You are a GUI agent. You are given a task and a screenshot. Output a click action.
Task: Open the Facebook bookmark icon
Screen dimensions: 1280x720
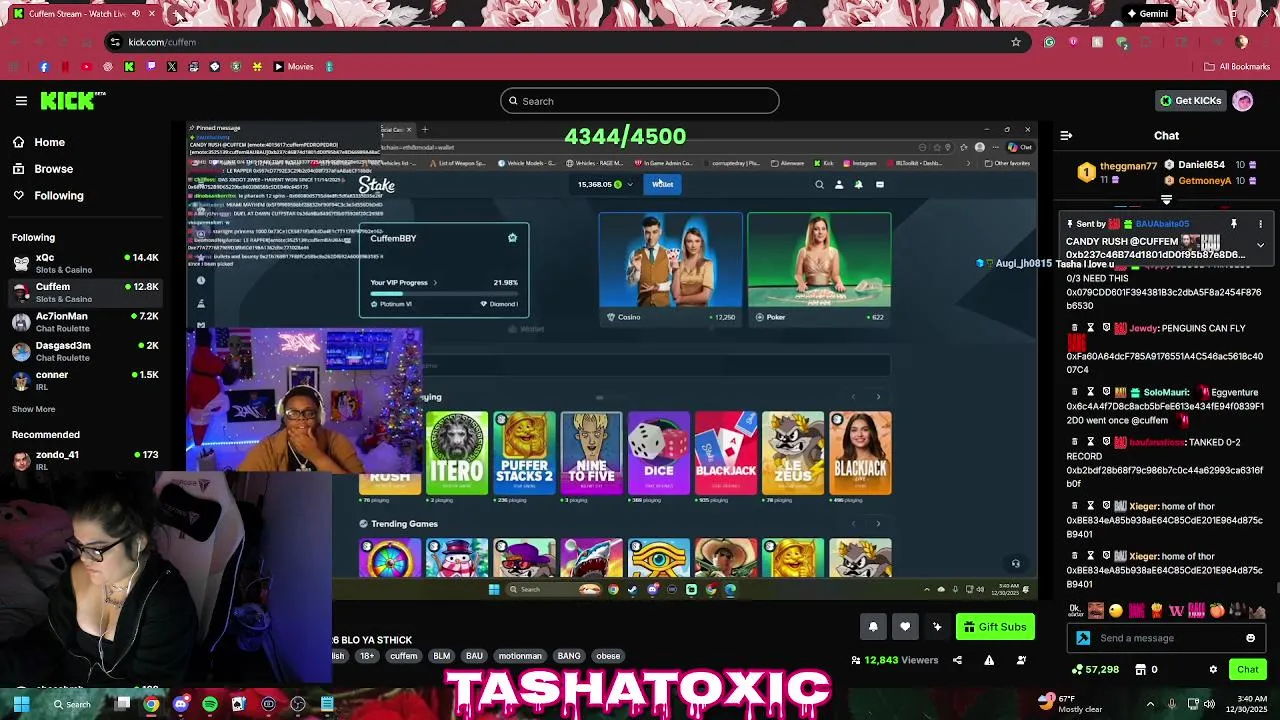[43, 67]
